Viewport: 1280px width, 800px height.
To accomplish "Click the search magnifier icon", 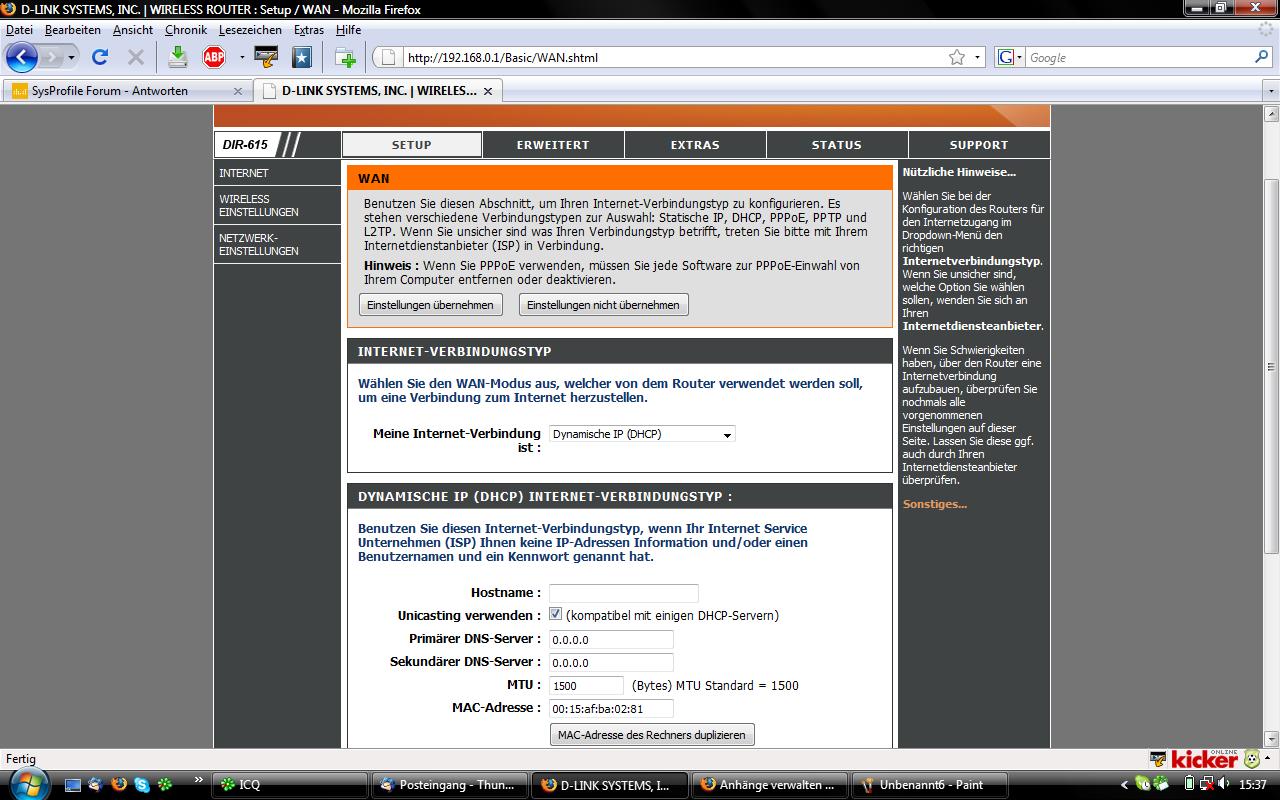I will pyautogui.click(x=1261, y=57).
